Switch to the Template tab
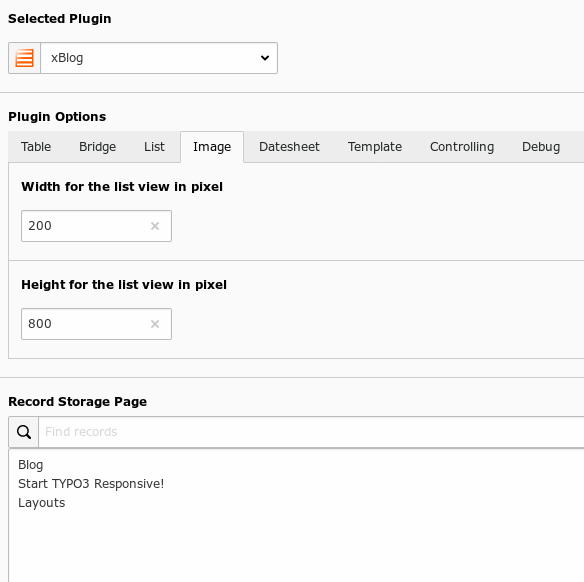Screen dimensions: 584x582 tap(375, 147)
